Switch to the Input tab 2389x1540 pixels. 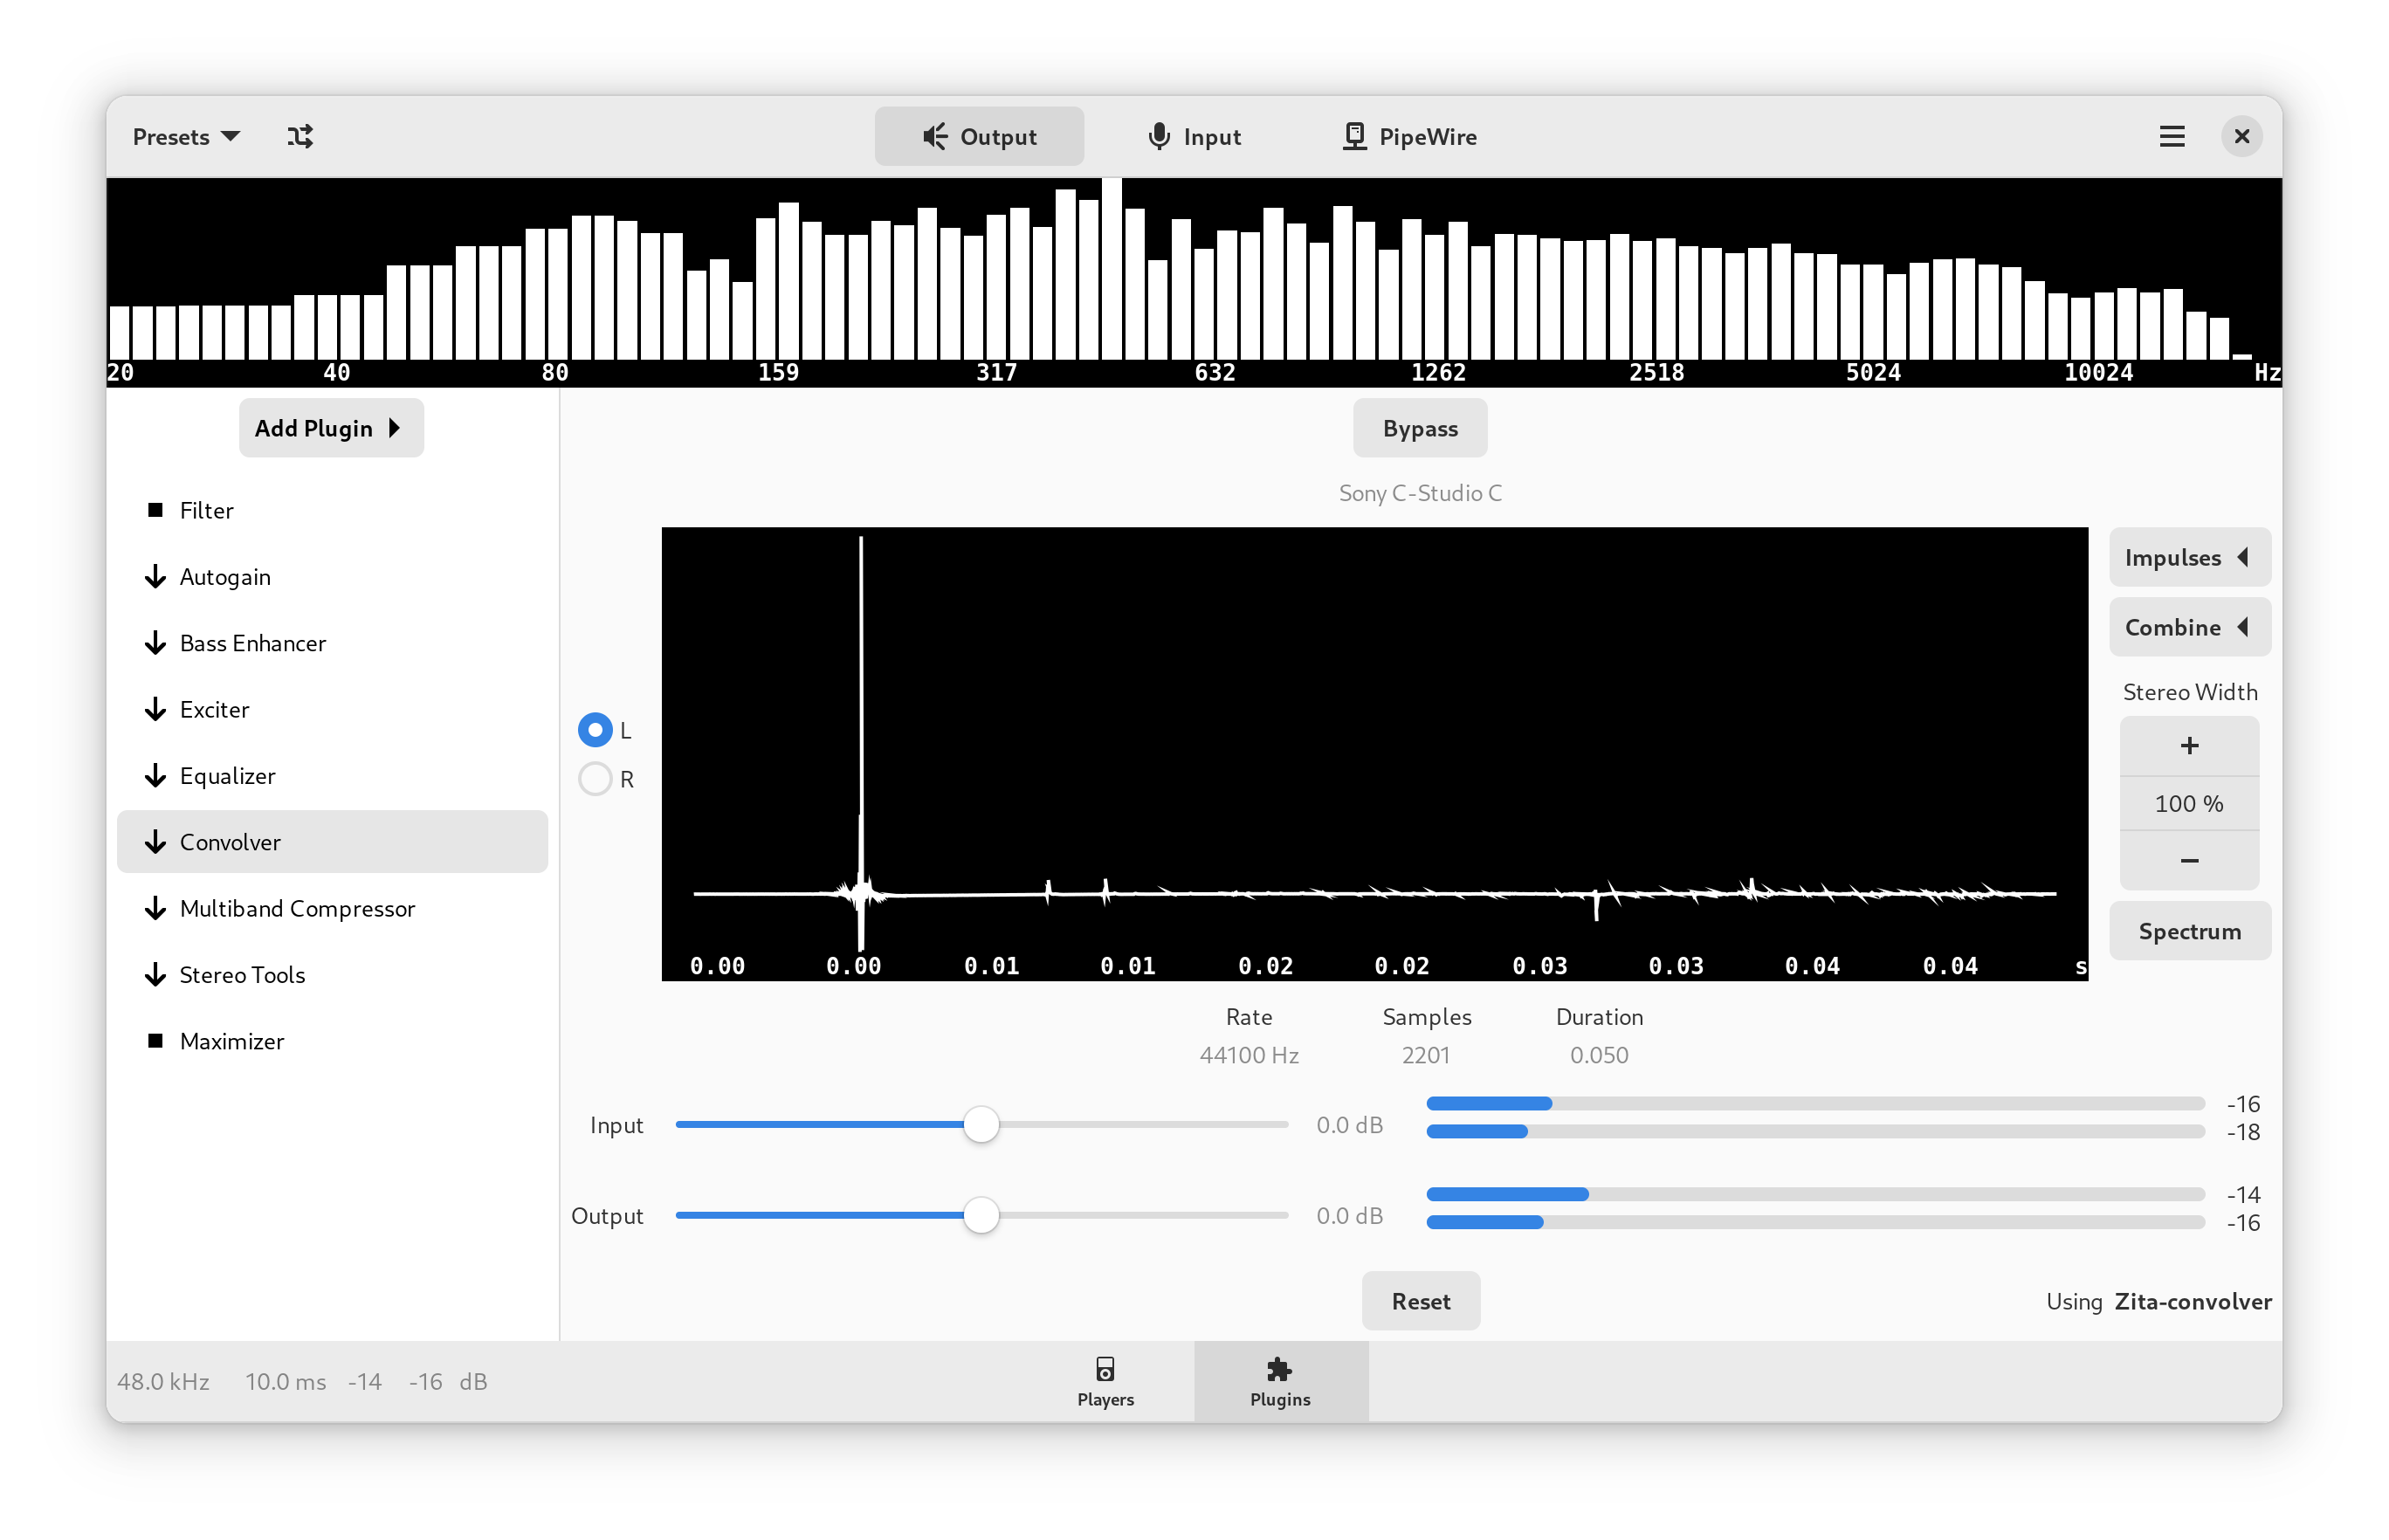pos(1194,136)
